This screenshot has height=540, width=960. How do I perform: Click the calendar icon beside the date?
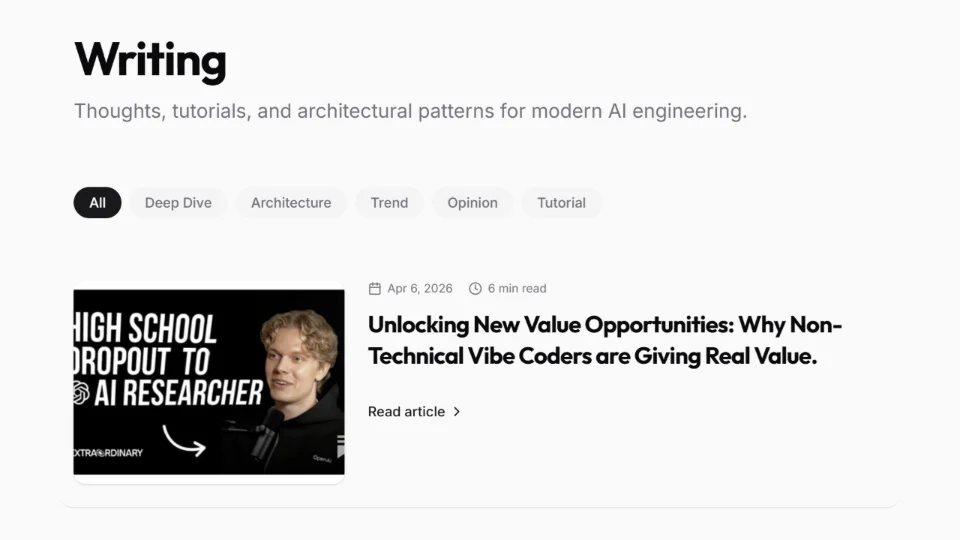tap(375, 289)
